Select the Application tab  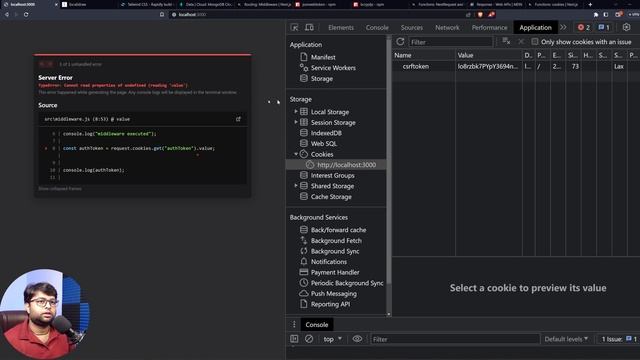[535, 27]
